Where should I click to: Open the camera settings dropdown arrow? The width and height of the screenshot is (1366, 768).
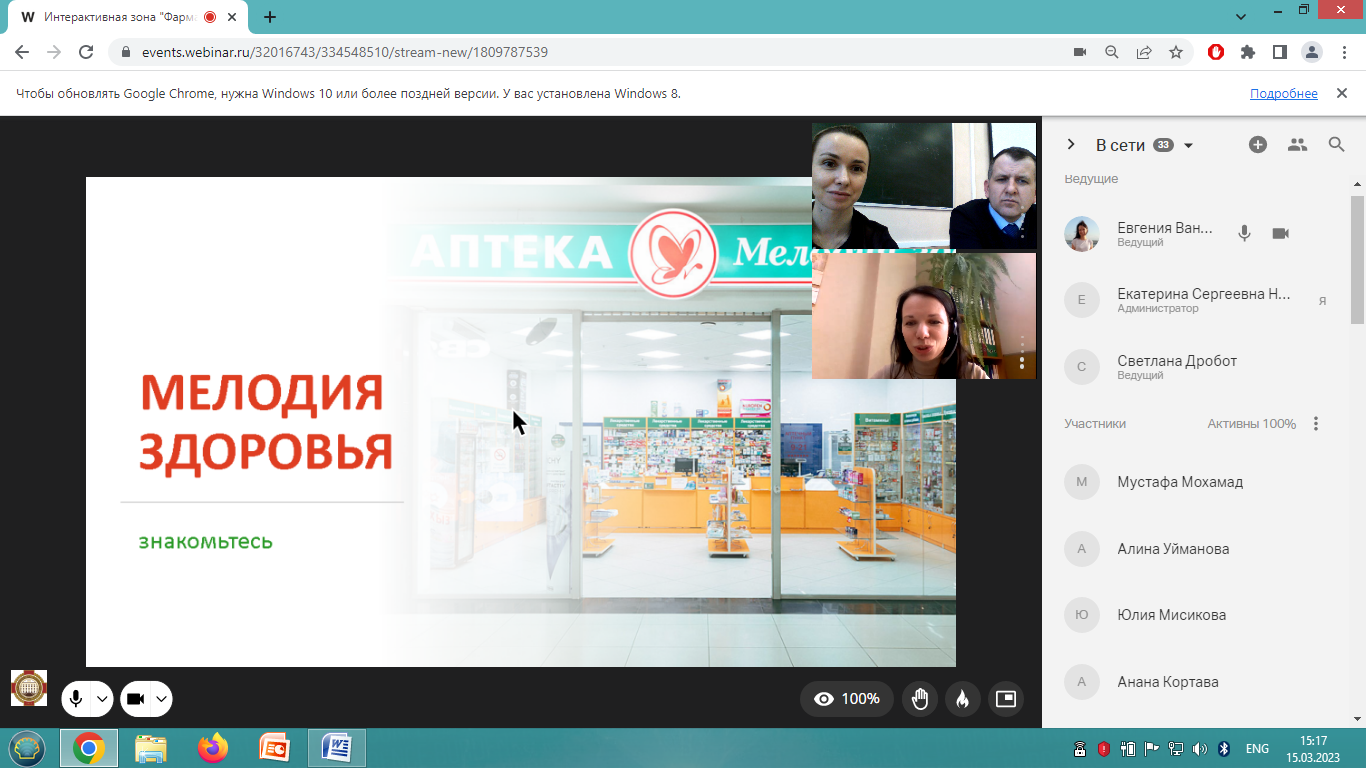point(161,699)
